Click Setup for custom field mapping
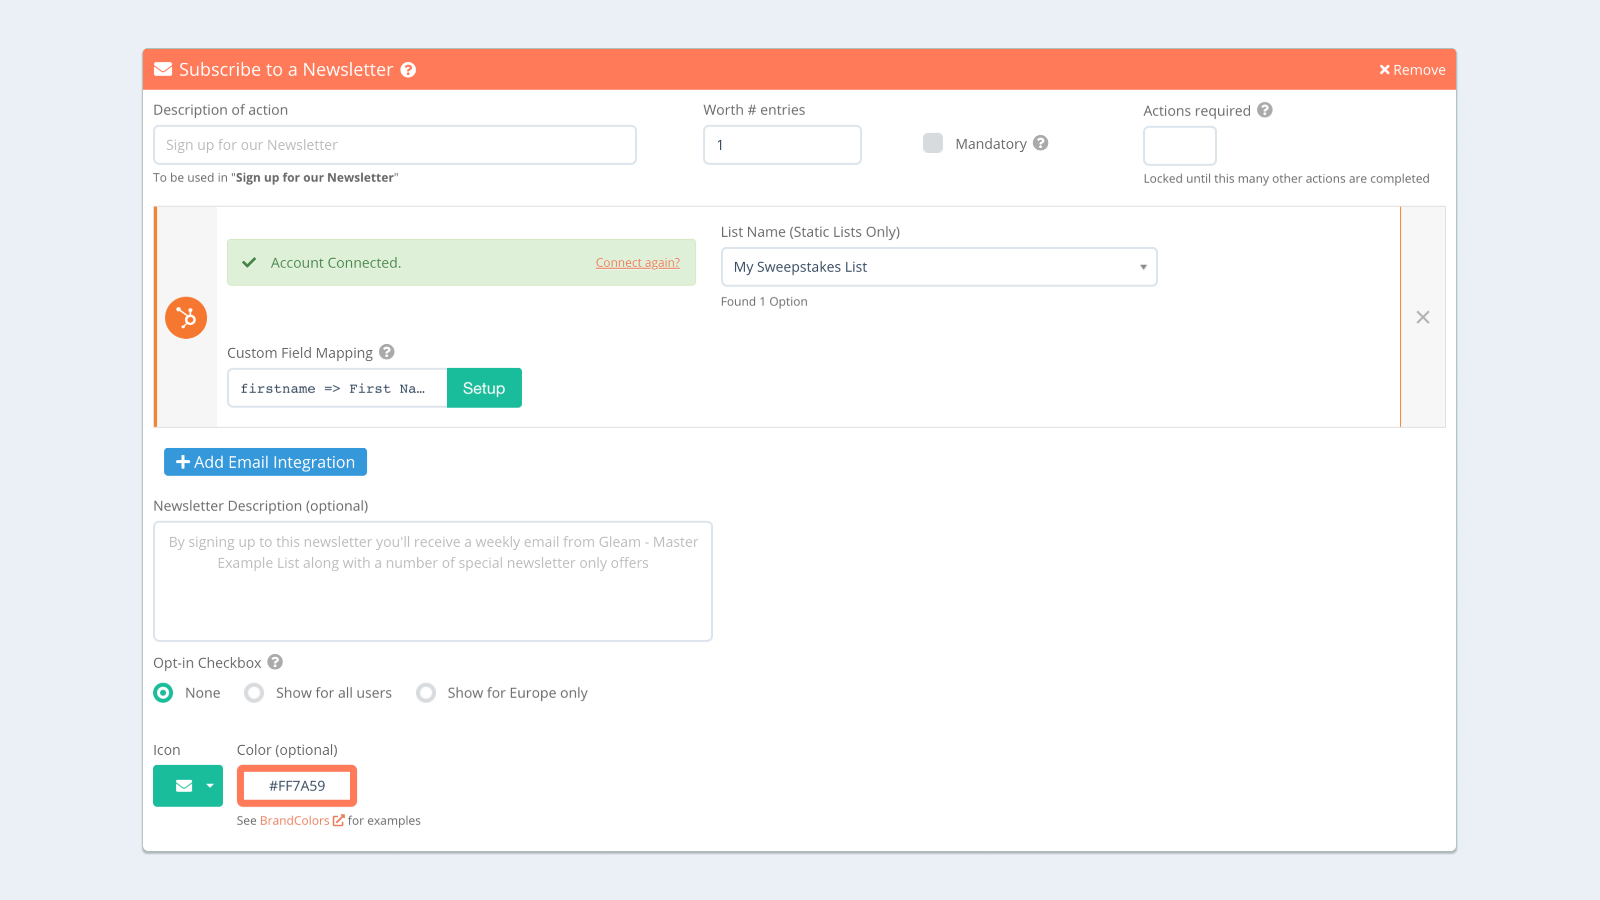 (x=484, y=388)
